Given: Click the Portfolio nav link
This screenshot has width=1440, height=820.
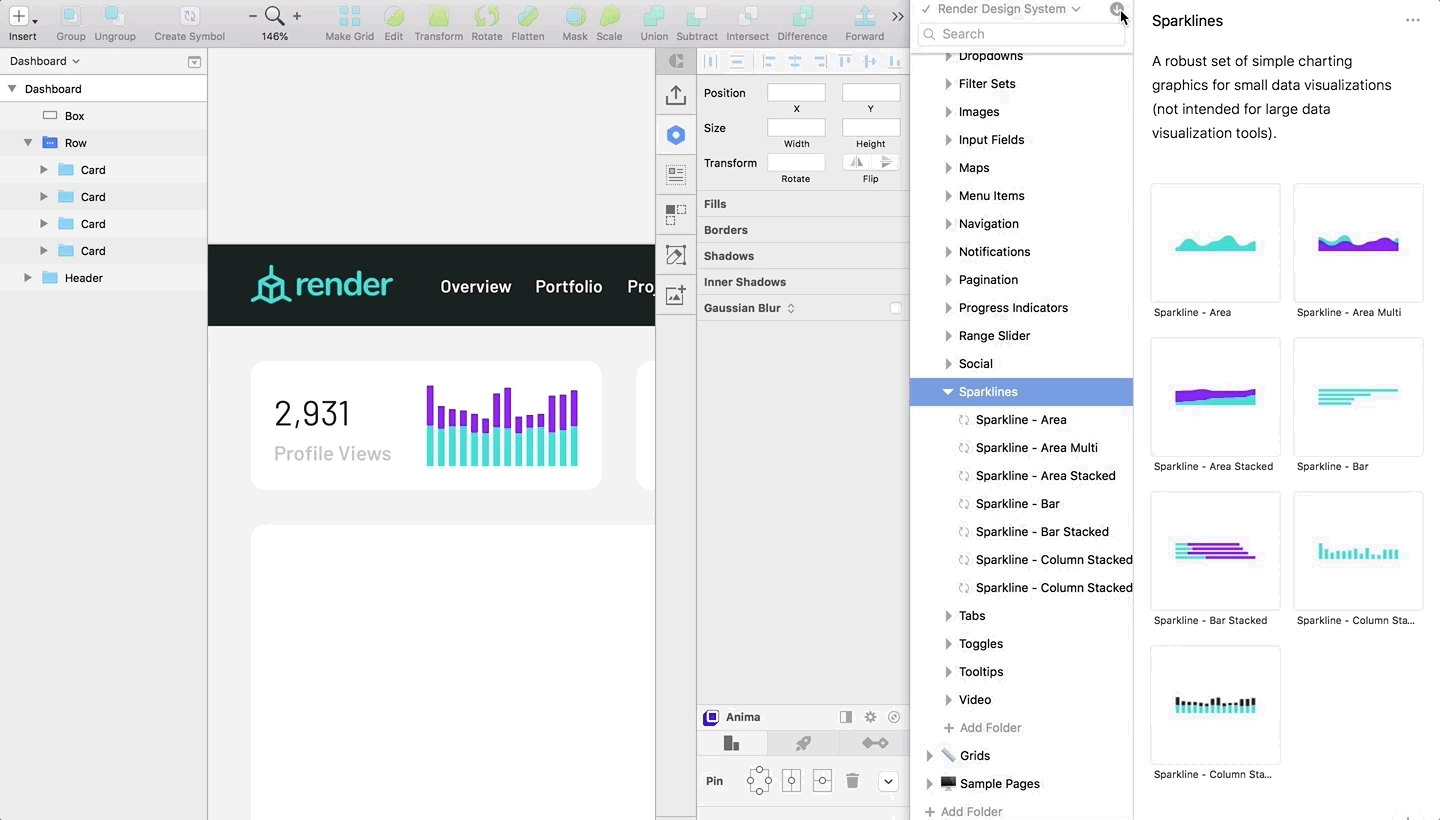Looking at the screenshot, I should (569, 287).
